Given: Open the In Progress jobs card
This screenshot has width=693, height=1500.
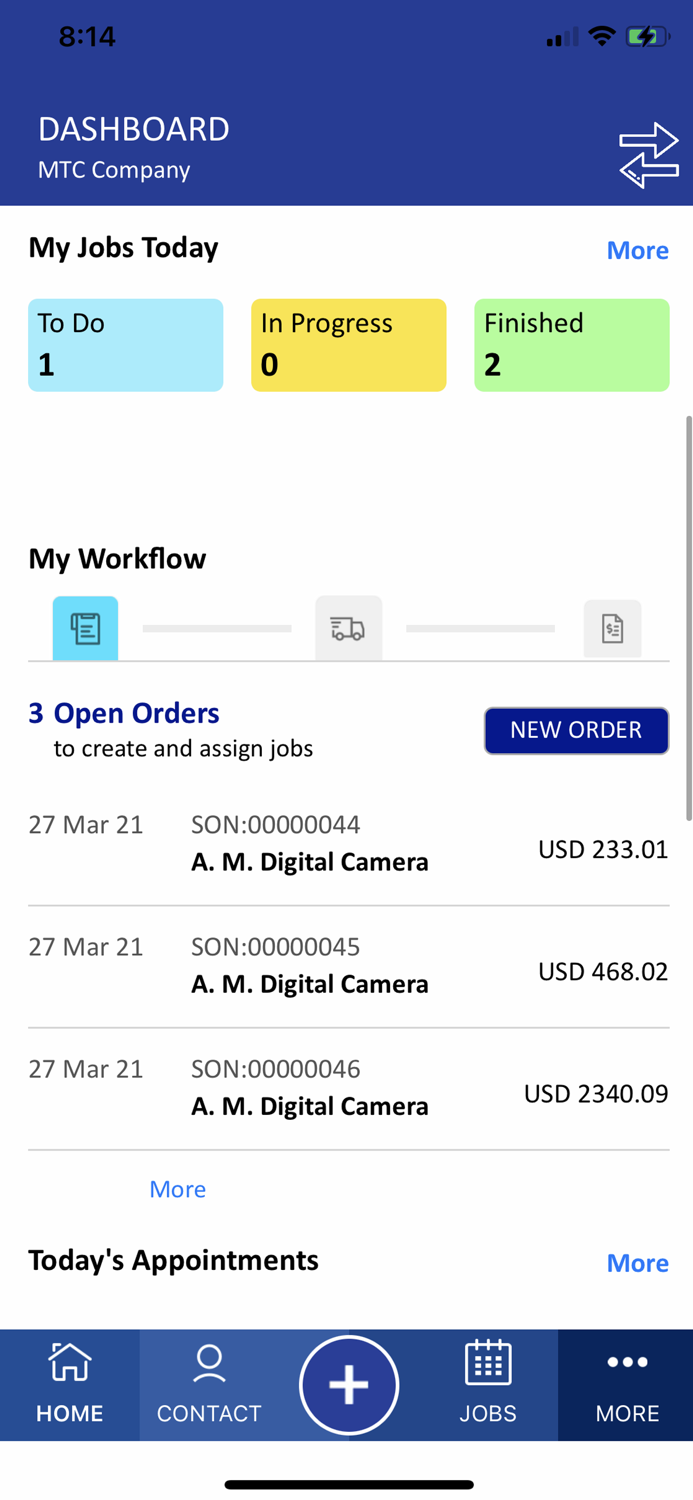Looking at the screenshot, I should [348, 345].
